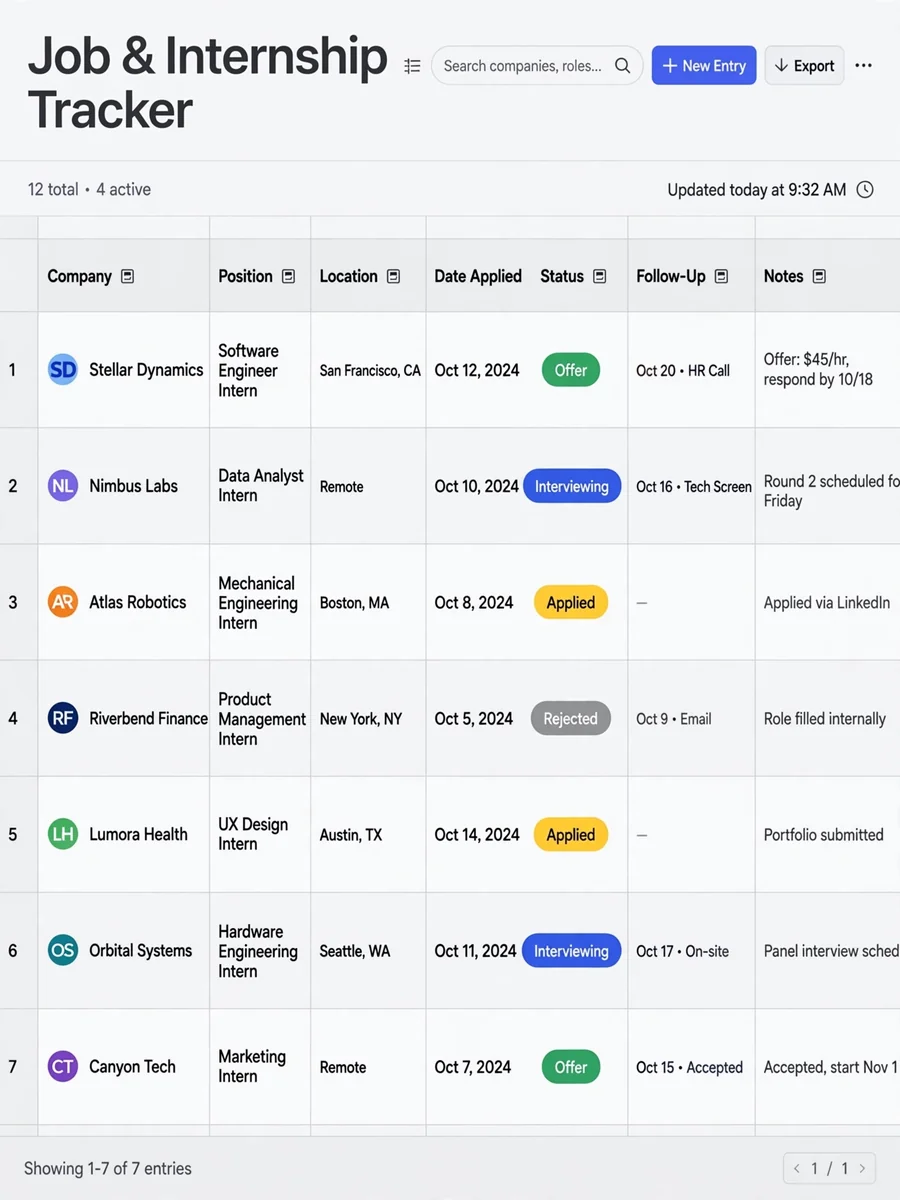This screenshot has width=900, height=1200.
Task: Select the Canyon Tech company name
Action: pyautogui.click(x=132, y=1066)
